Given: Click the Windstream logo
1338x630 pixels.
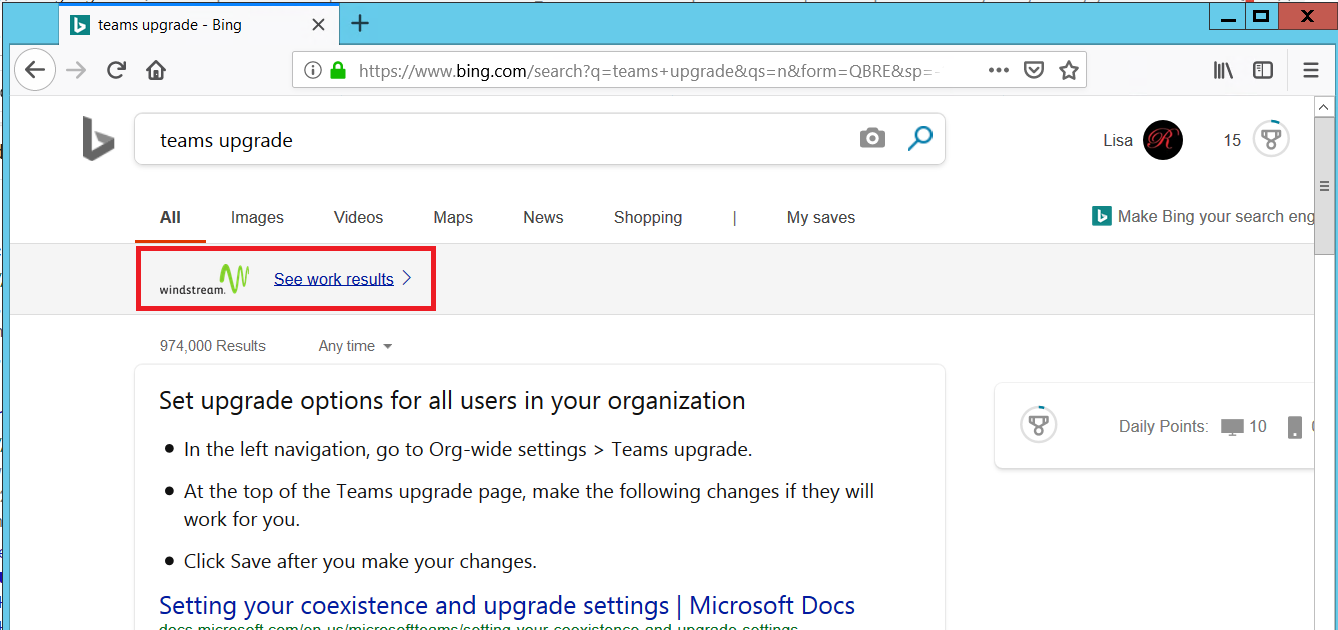Looking at the screenshot, I should [204, 279].
